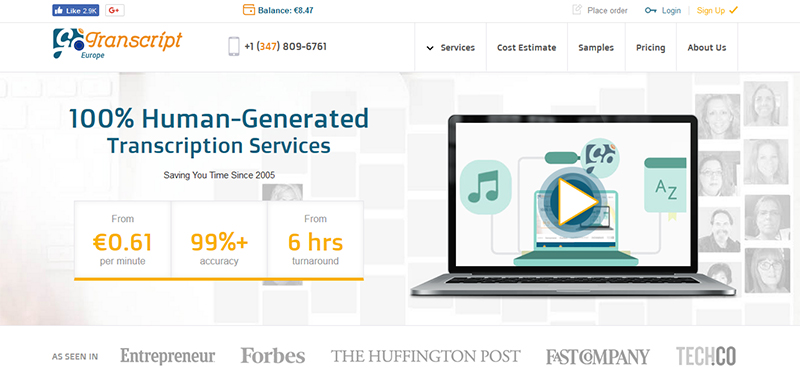The image size is (800, 374).
Task: Click the A-Z dictionary book icon
Action: pyautogui.click(x=665, y=187)
